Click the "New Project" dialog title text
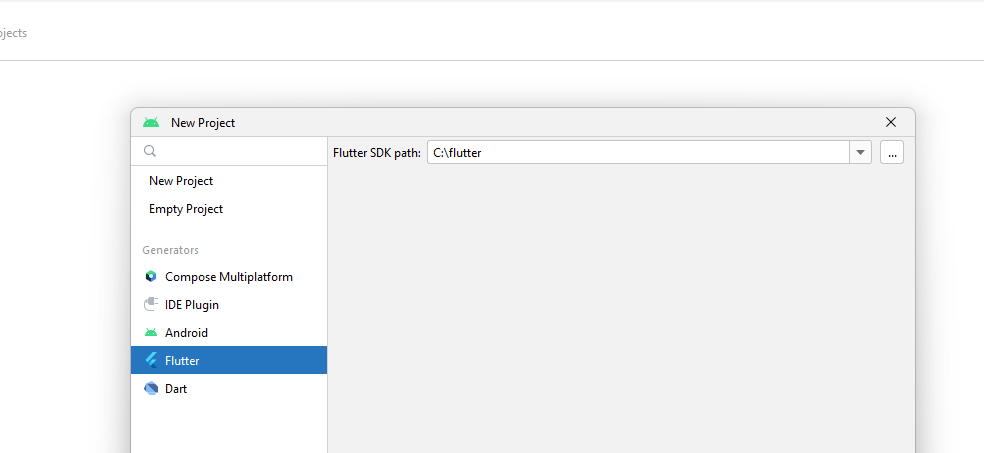The height and width of the screenshot is (453, 984). coord(203,123)
